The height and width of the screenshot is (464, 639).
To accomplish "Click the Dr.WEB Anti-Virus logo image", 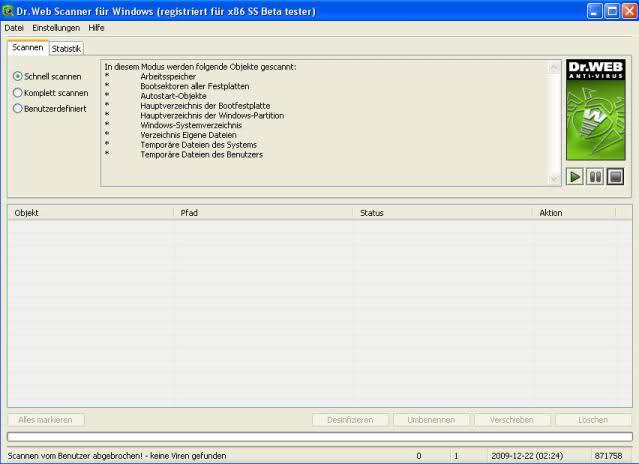I will coord(595,112).
